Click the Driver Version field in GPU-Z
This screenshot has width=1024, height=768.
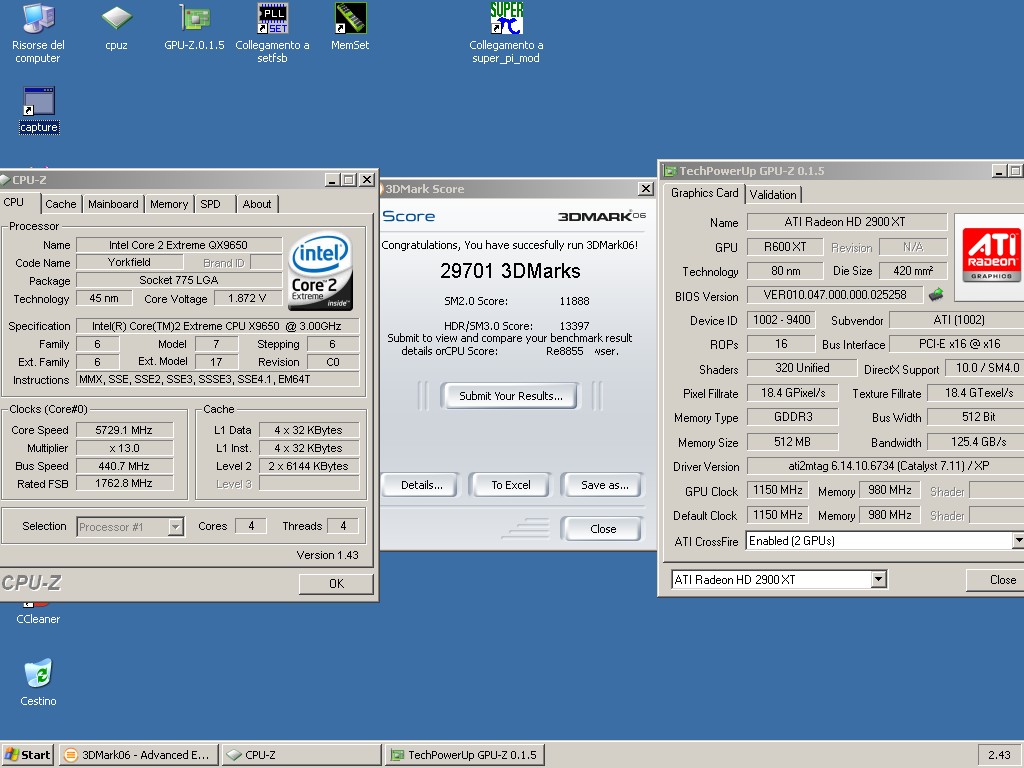(885, 466)
